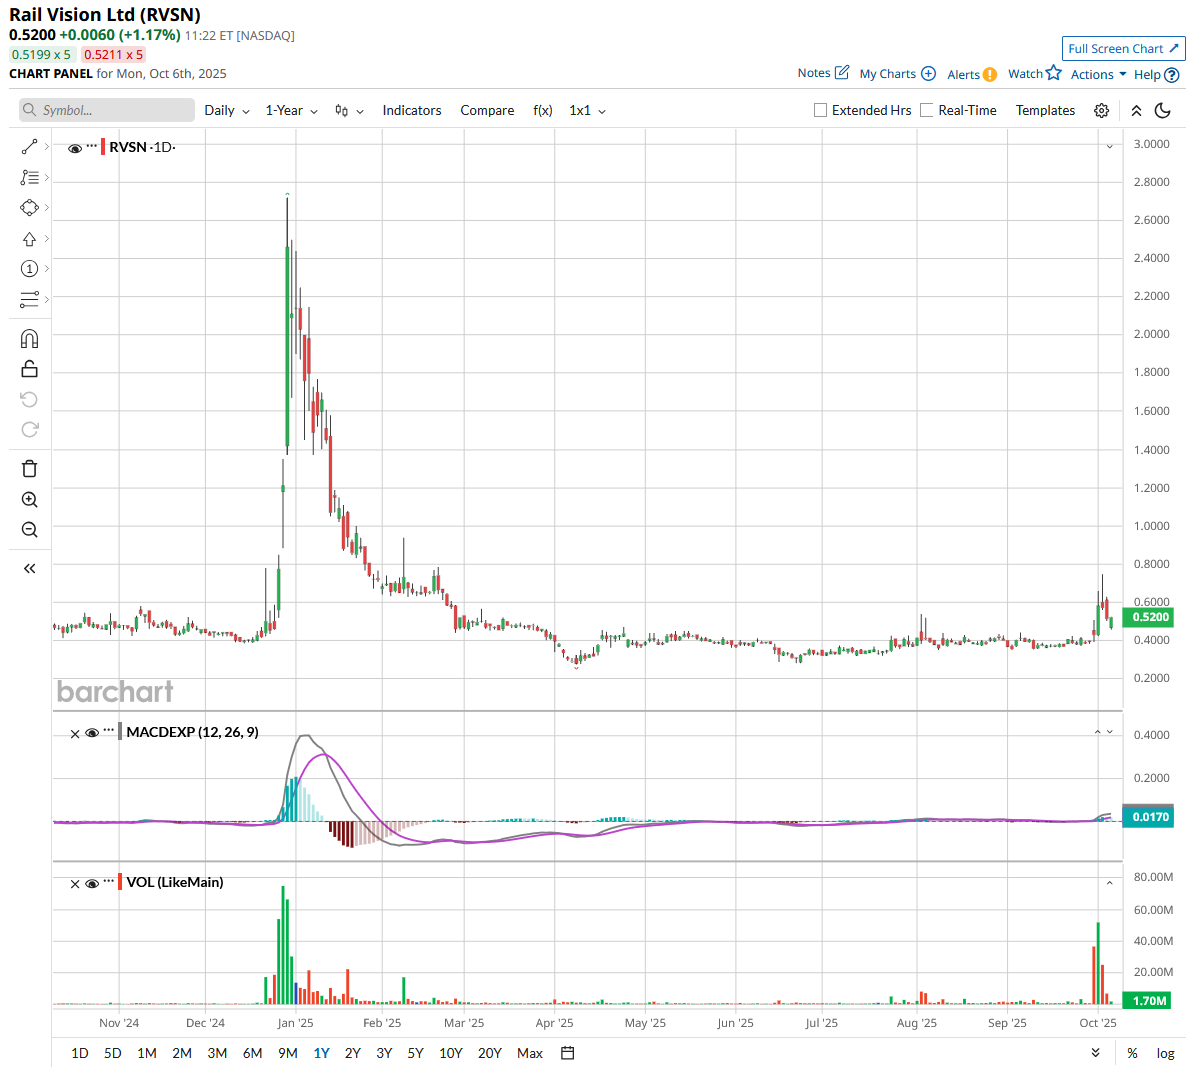Toggle RVSN price series visibility eye
The width and height of the screenshot is (1195, 1083).
(75, 149)
